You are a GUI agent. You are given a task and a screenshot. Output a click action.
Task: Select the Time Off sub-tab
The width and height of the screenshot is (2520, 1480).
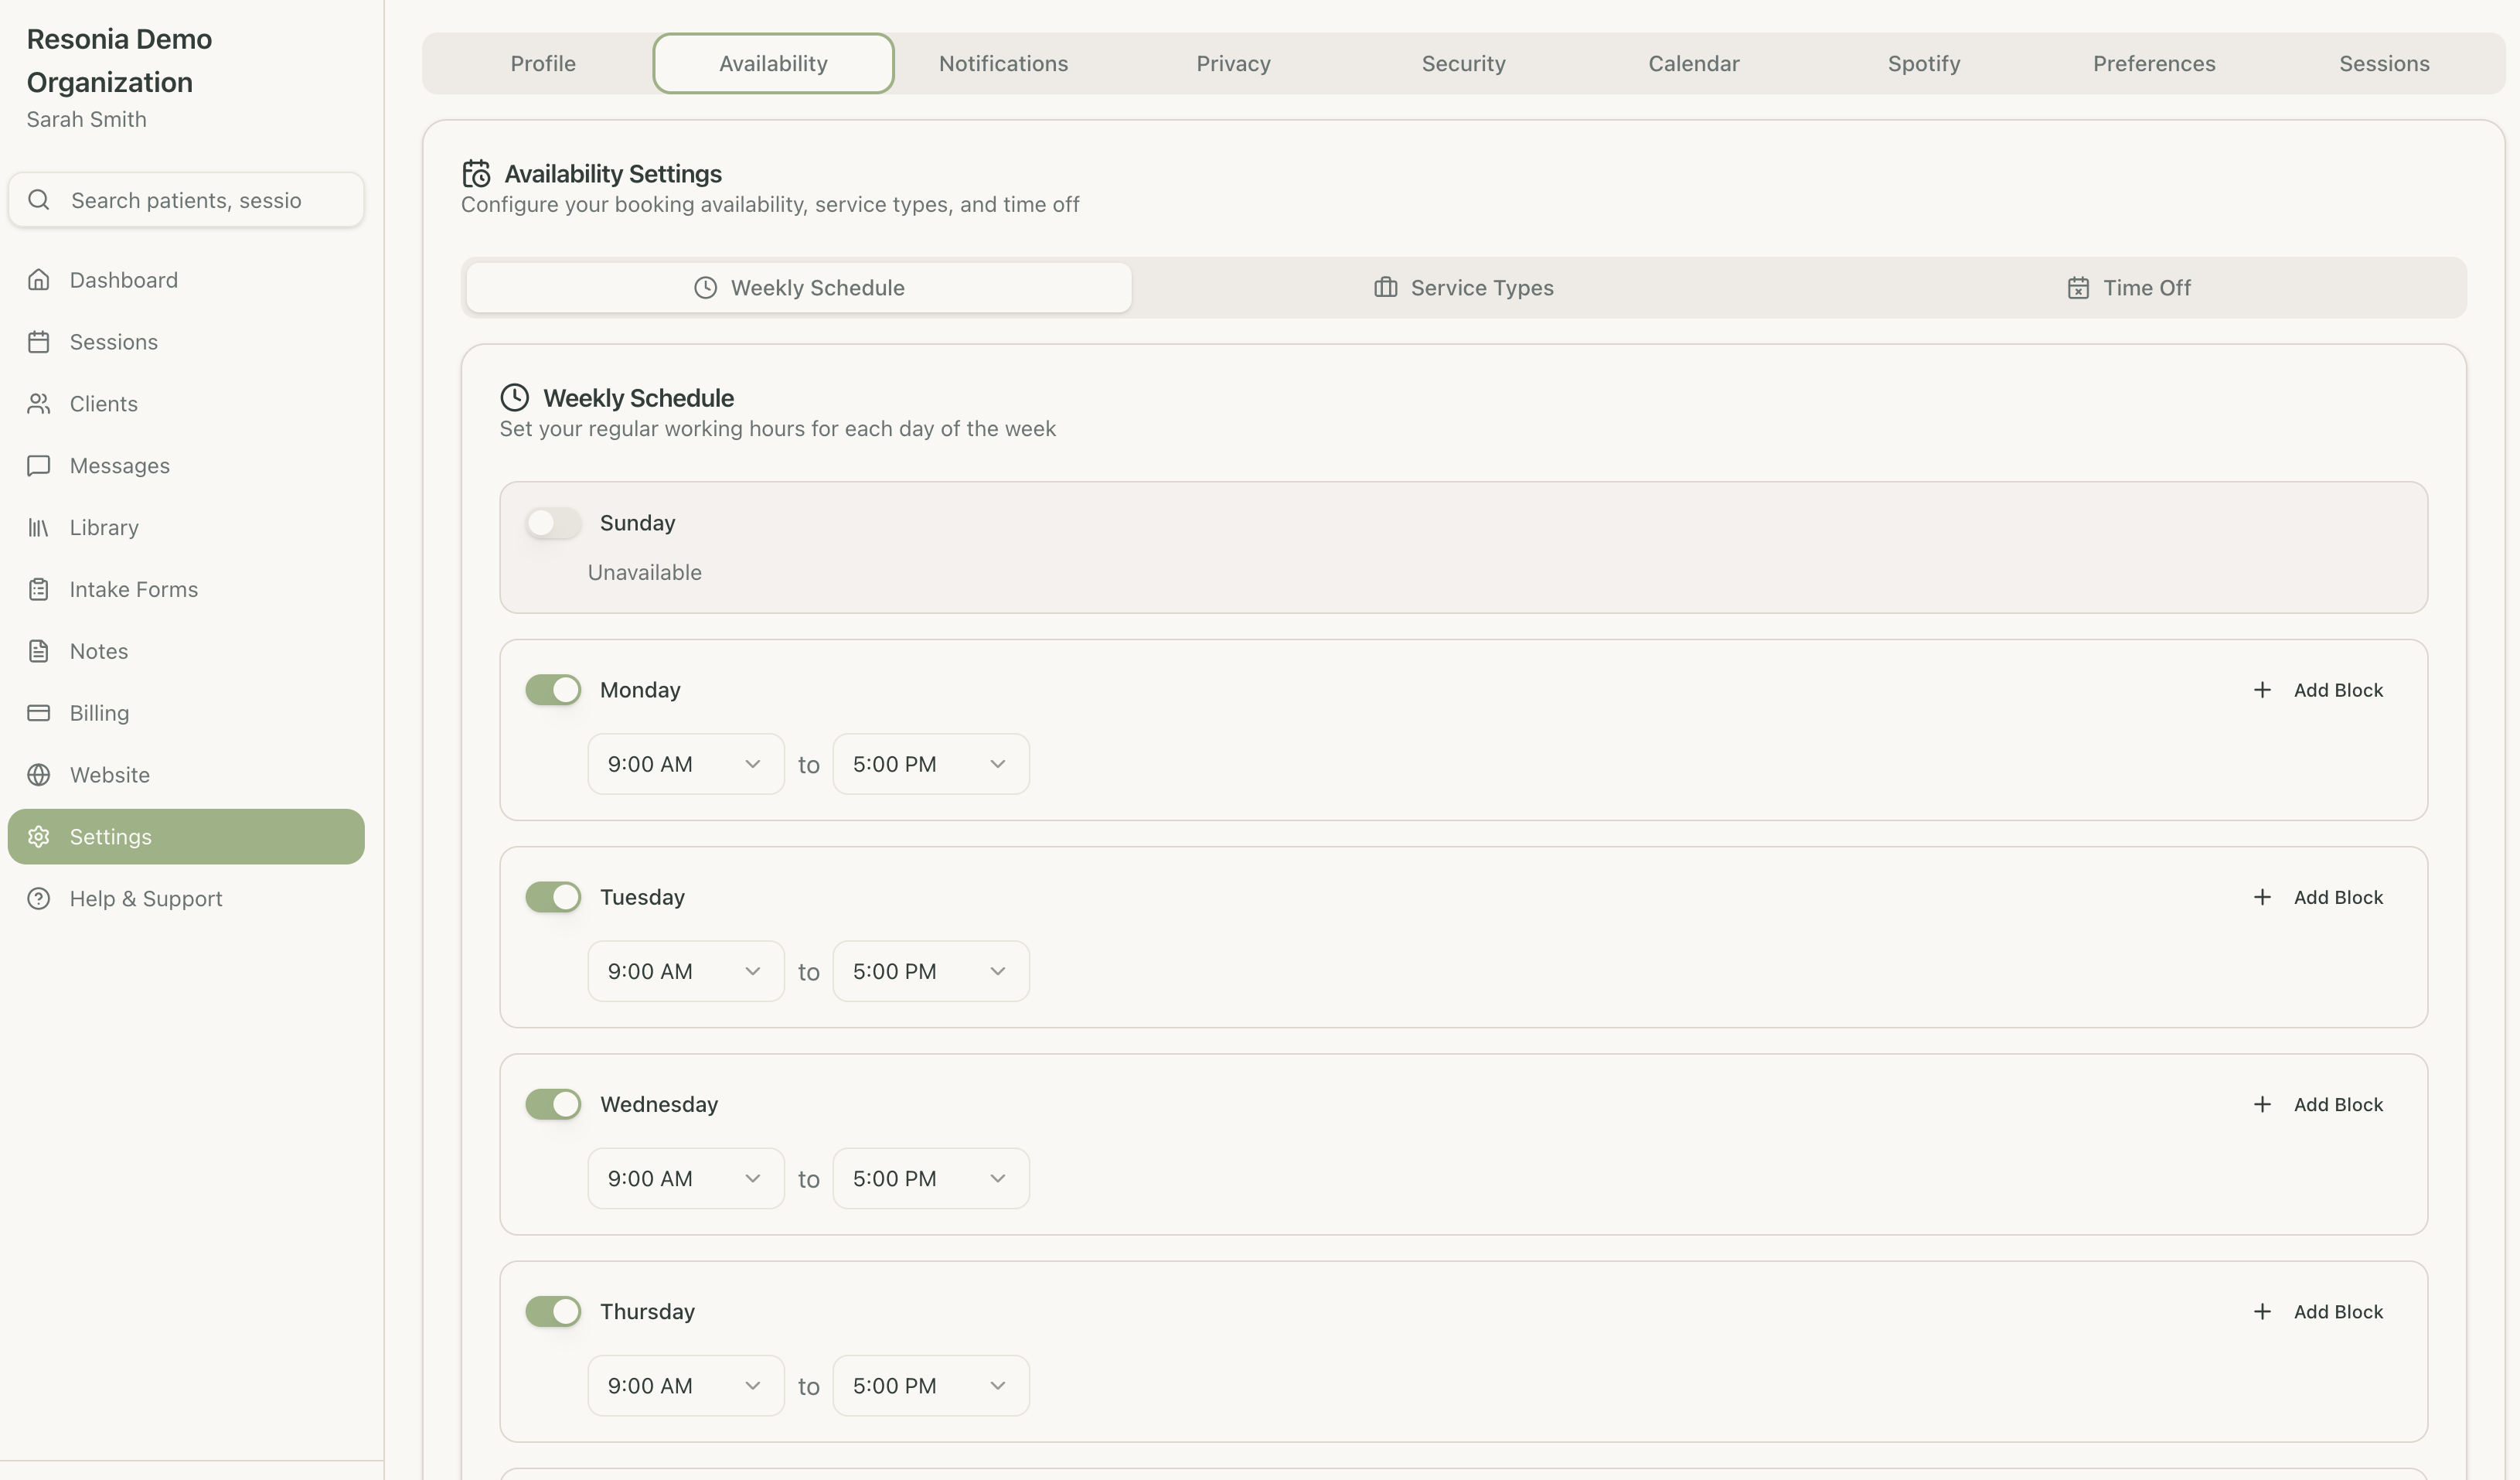click(2128, 288)
